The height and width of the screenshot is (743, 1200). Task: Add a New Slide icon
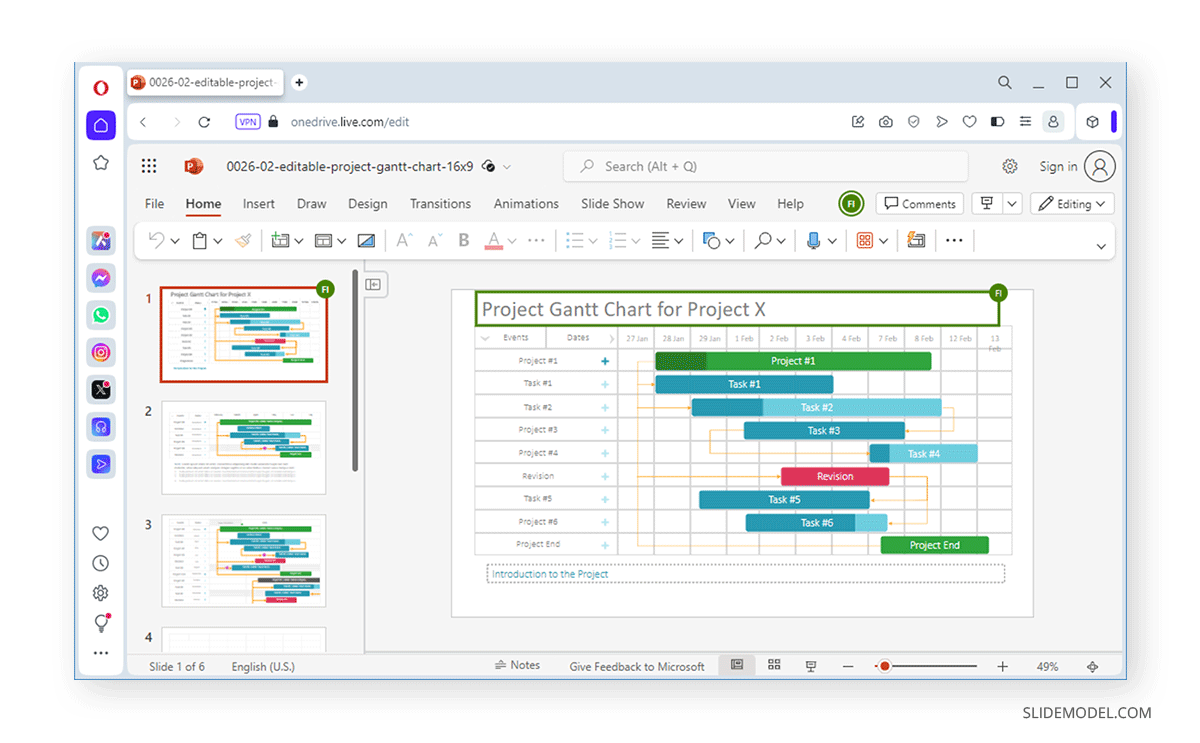pyautogui.click(x=280, y=241)
